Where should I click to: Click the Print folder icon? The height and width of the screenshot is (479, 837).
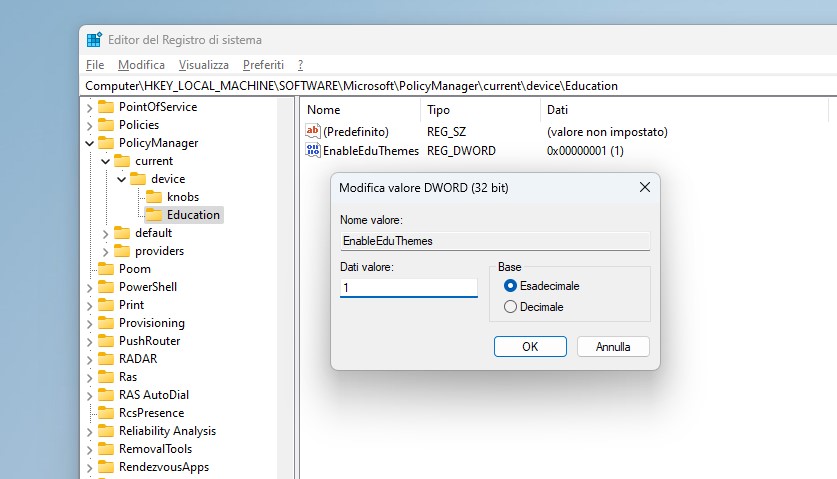pos(106,305)
